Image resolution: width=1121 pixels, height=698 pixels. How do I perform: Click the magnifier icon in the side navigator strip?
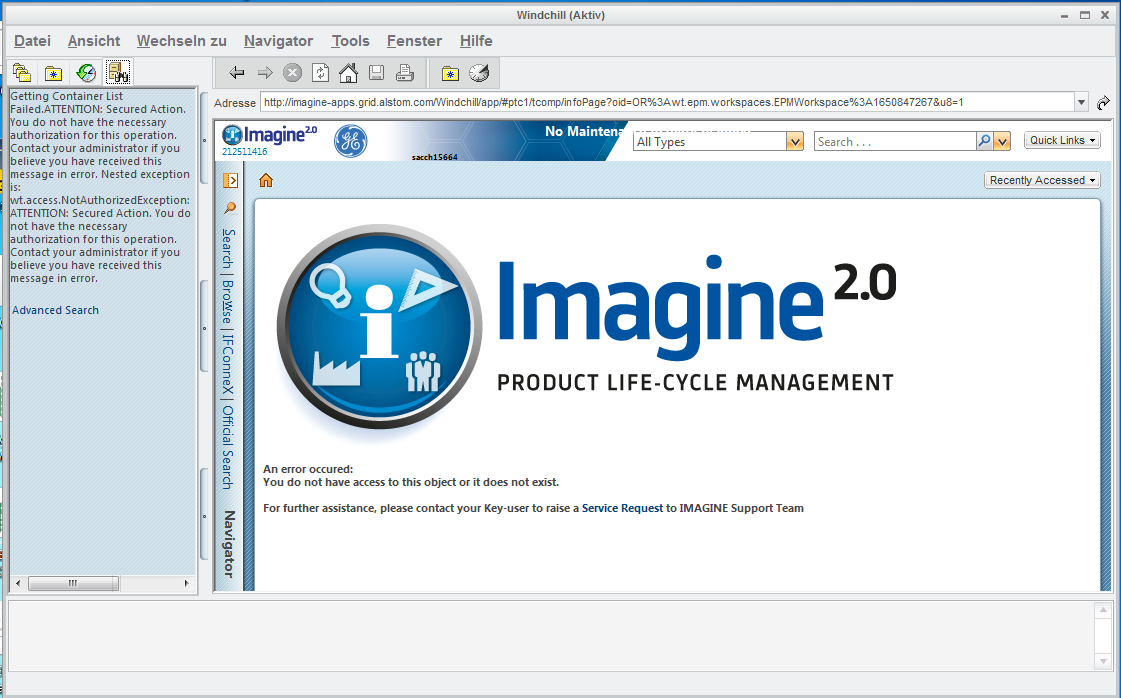click(229, 208)
